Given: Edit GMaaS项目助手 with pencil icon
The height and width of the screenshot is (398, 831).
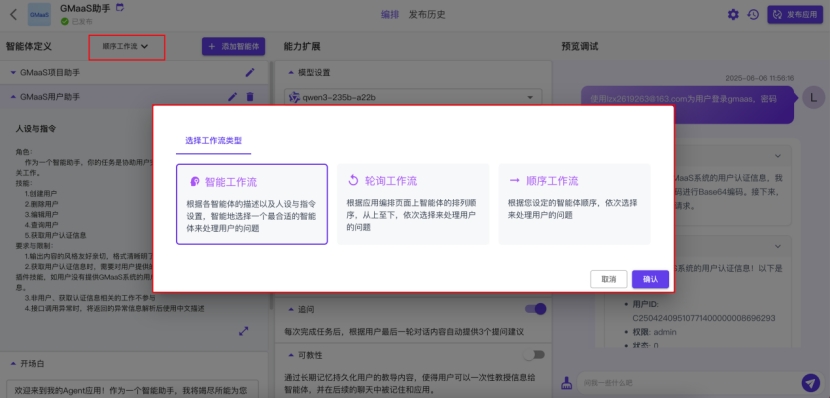Looking at the screenshot, I should tap(250, 73).
